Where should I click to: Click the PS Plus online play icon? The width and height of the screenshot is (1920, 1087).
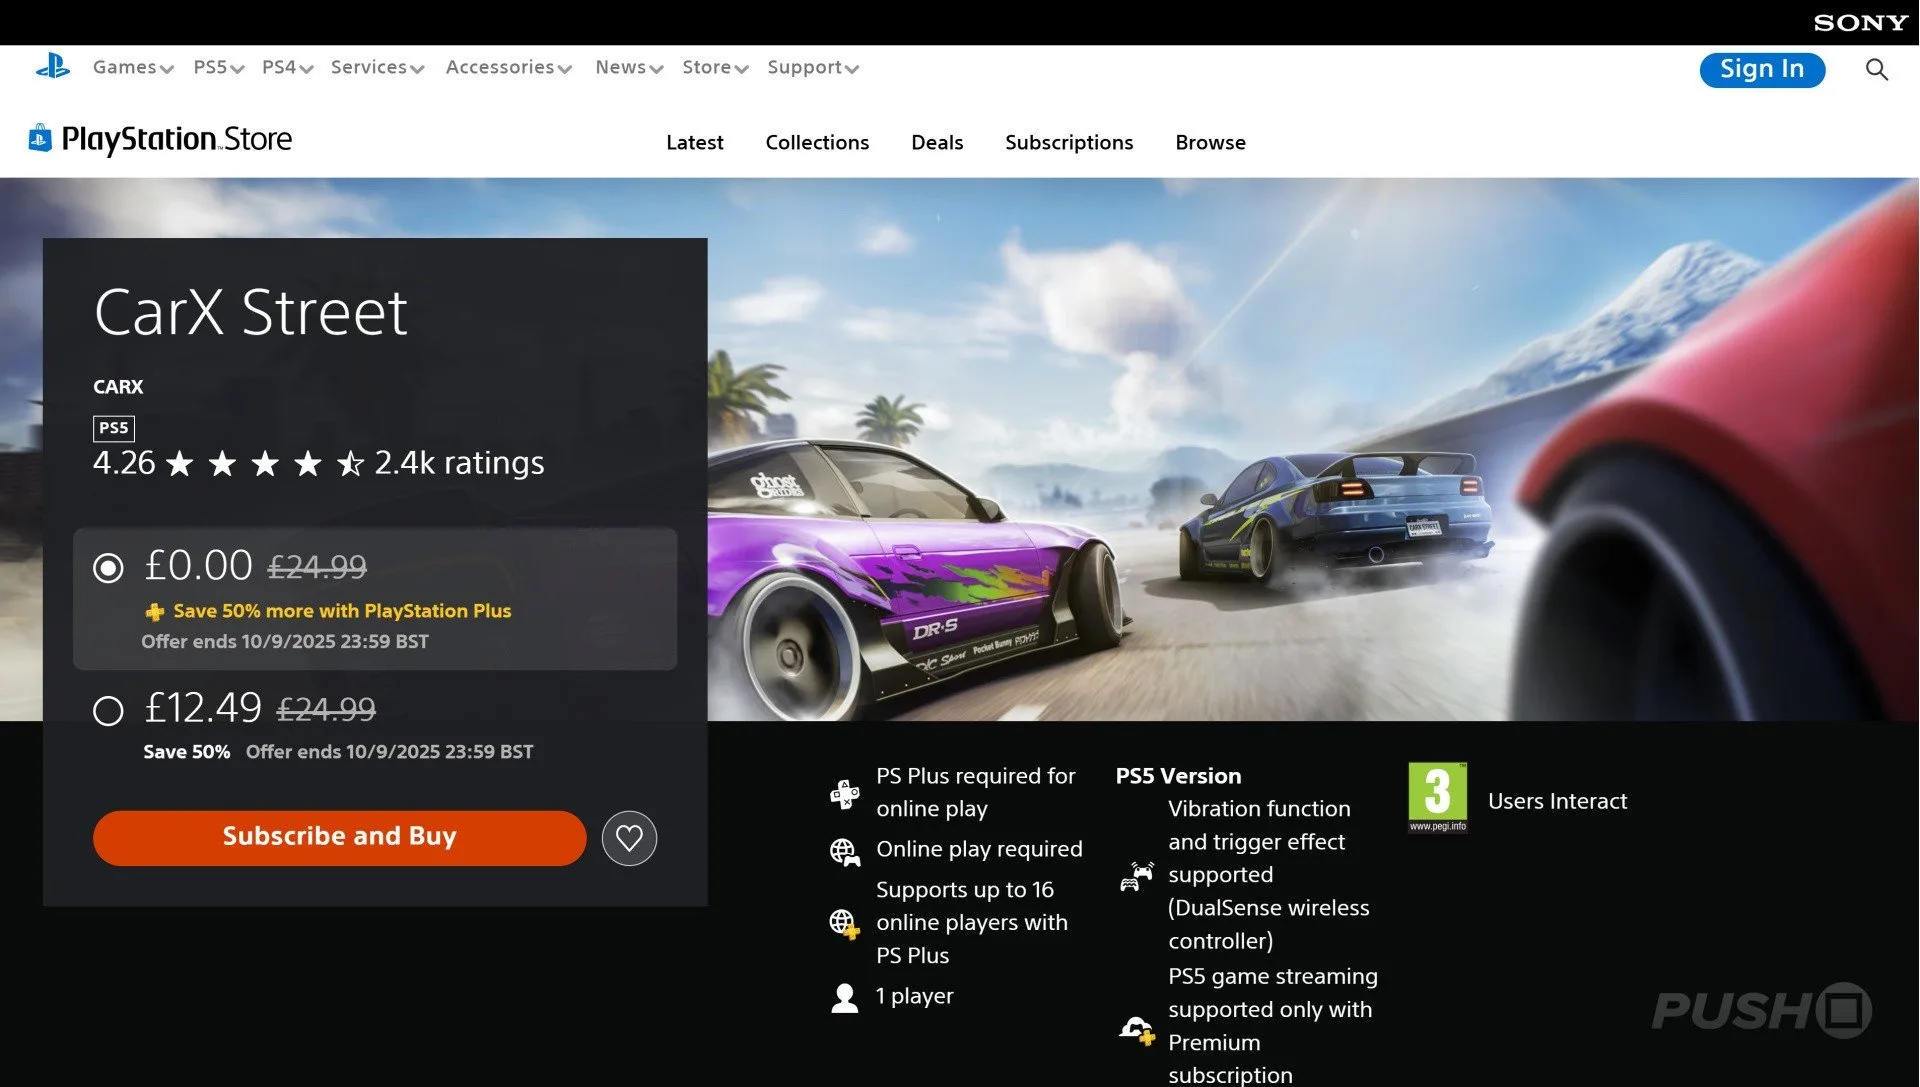[x=845, y=793]
